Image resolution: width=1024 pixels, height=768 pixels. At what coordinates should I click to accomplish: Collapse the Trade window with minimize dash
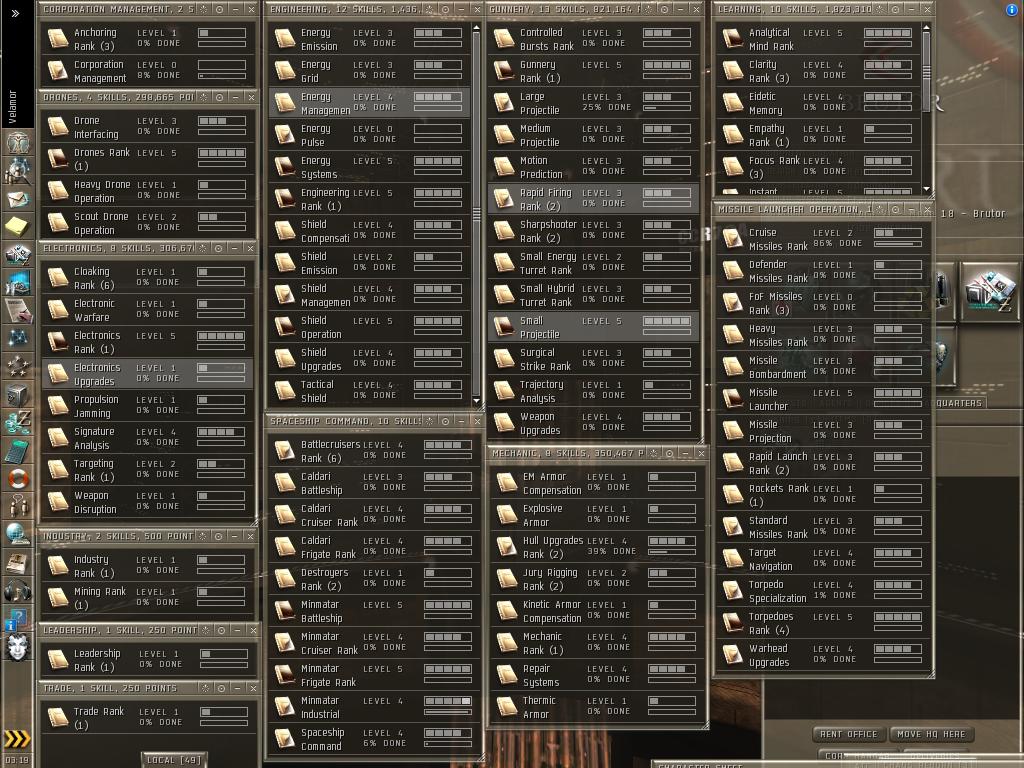click(237, 688)
